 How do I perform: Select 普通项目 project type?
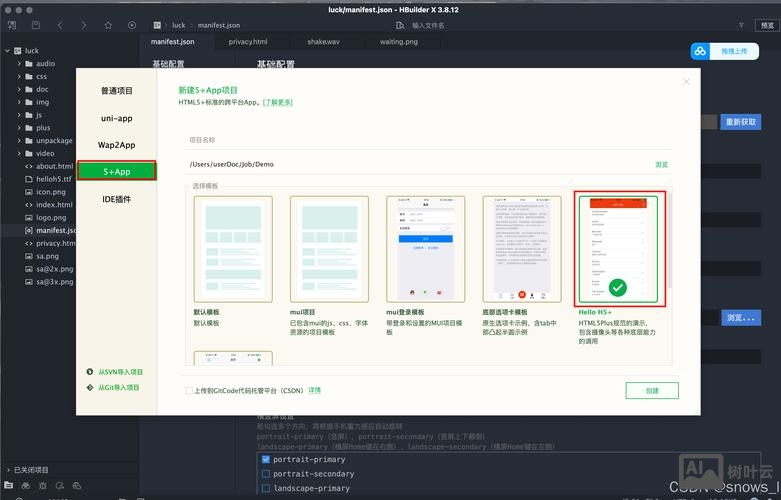point(117,91)
